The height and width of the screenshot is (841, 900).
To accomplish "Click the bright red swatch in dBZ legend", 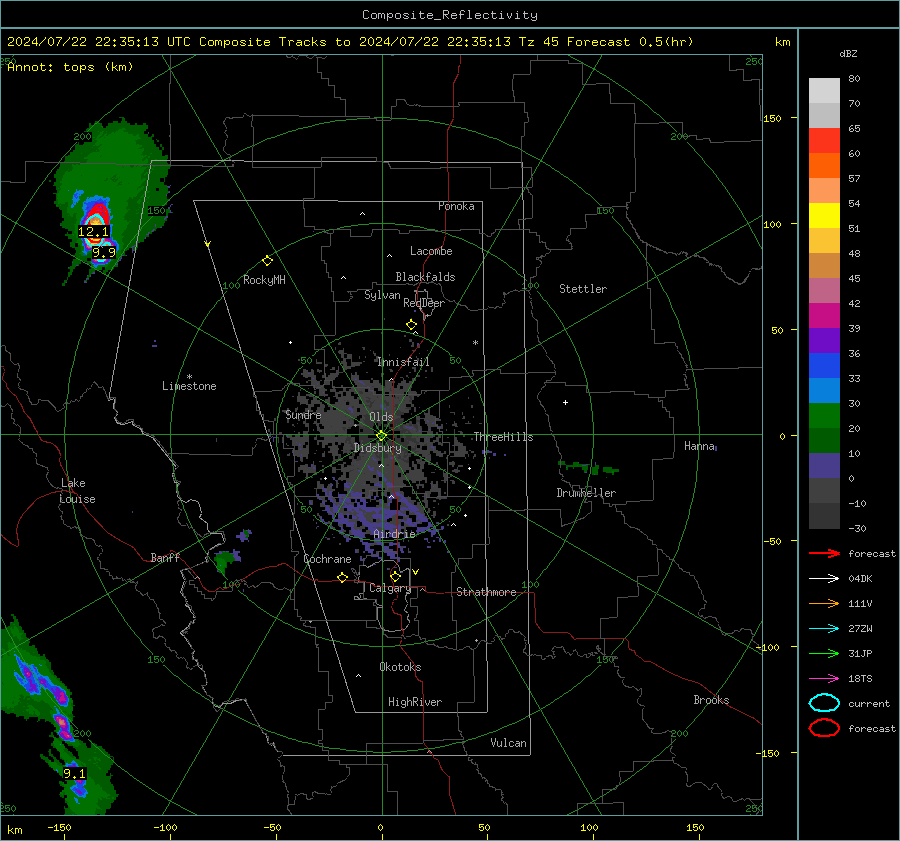I will 824,141.
